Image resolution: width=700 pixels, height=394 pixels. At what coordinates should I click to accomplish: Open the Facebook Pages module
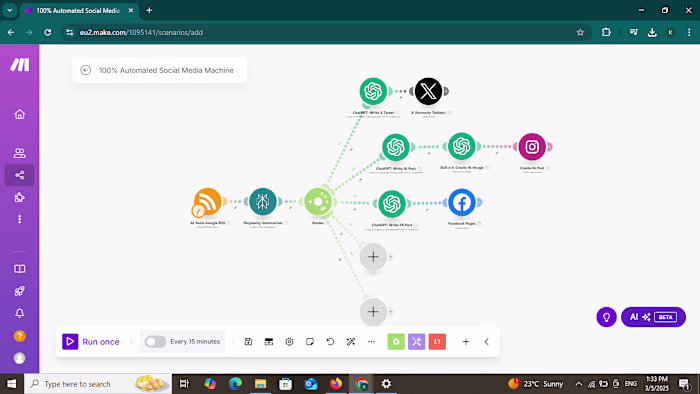[461, 202]
